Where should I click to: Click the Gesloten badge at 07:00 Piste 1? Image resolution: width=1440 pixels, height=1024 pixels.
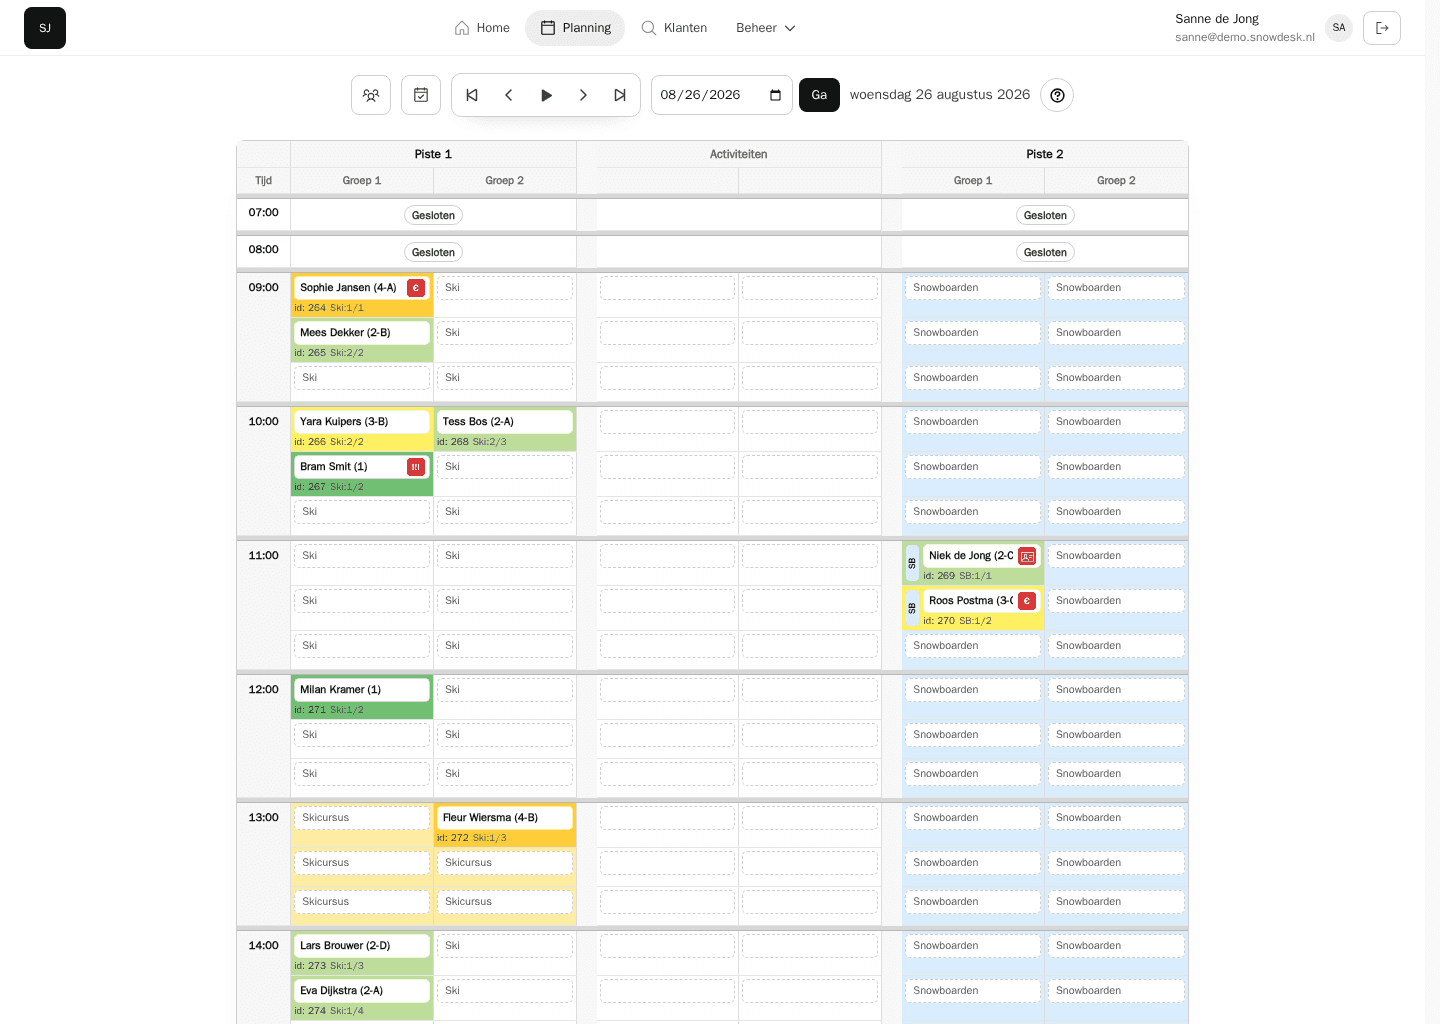coord(433,215)
